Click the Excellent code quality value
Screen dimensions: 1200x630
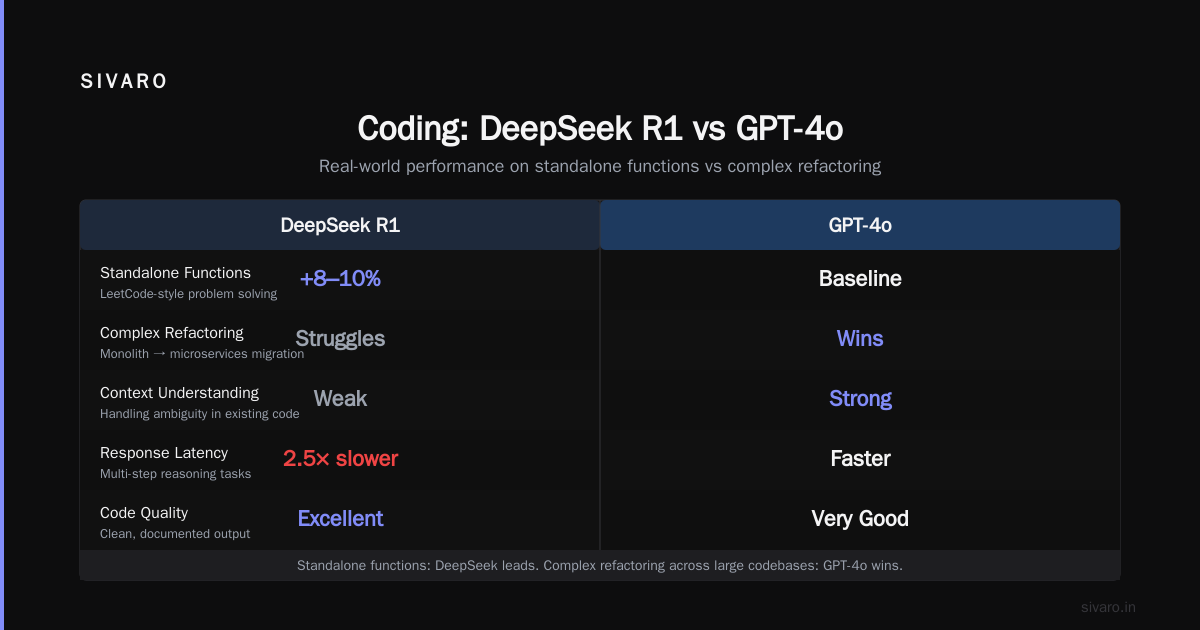pos(340,519)
